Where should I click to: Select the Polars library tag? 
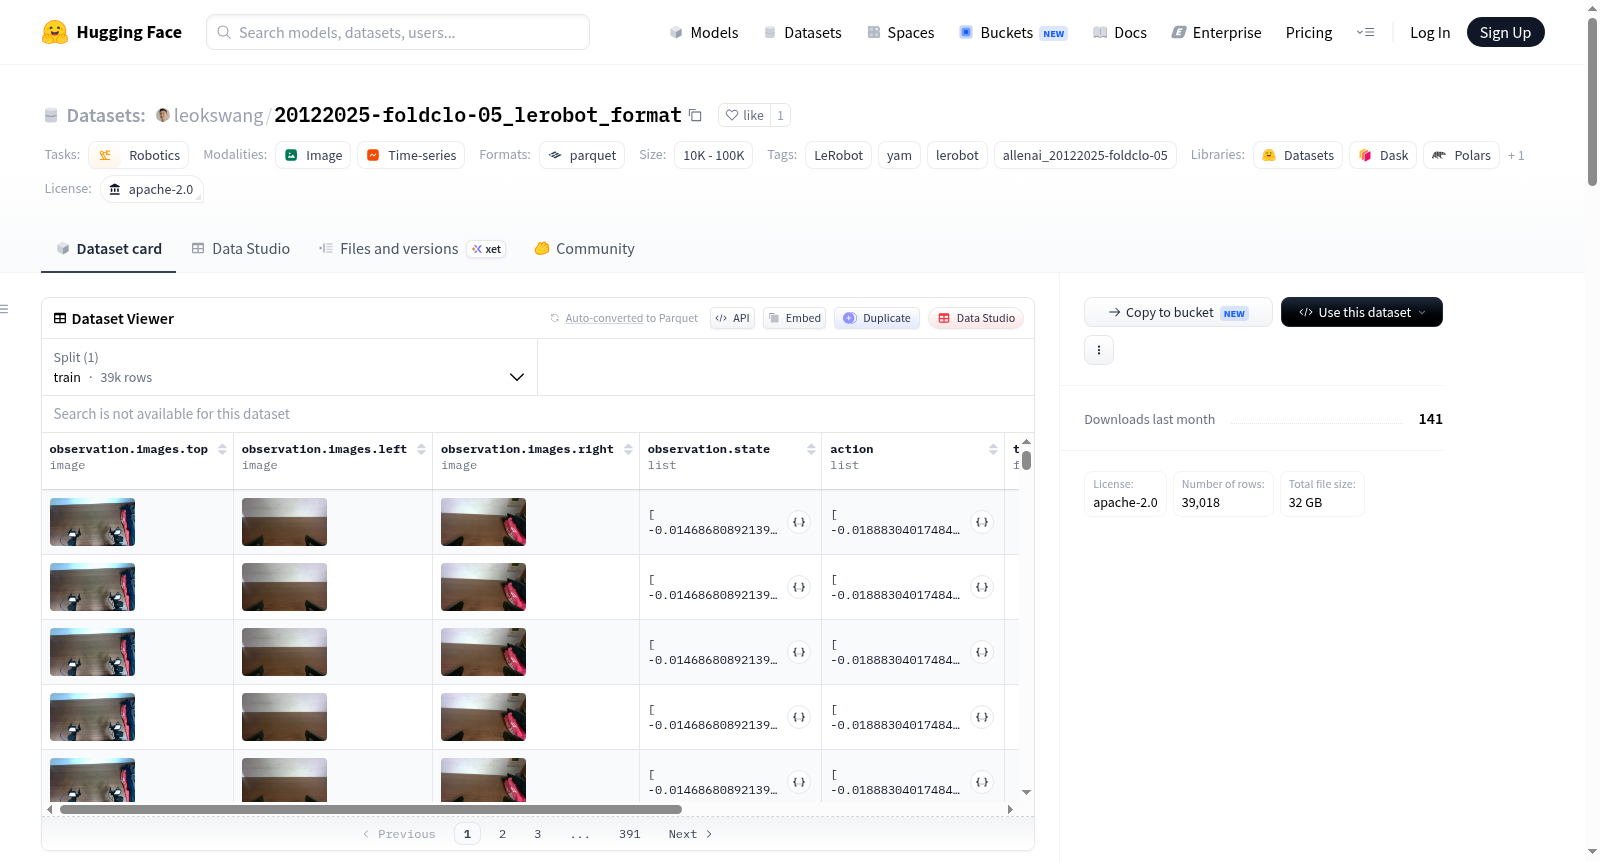(1461, 155)
